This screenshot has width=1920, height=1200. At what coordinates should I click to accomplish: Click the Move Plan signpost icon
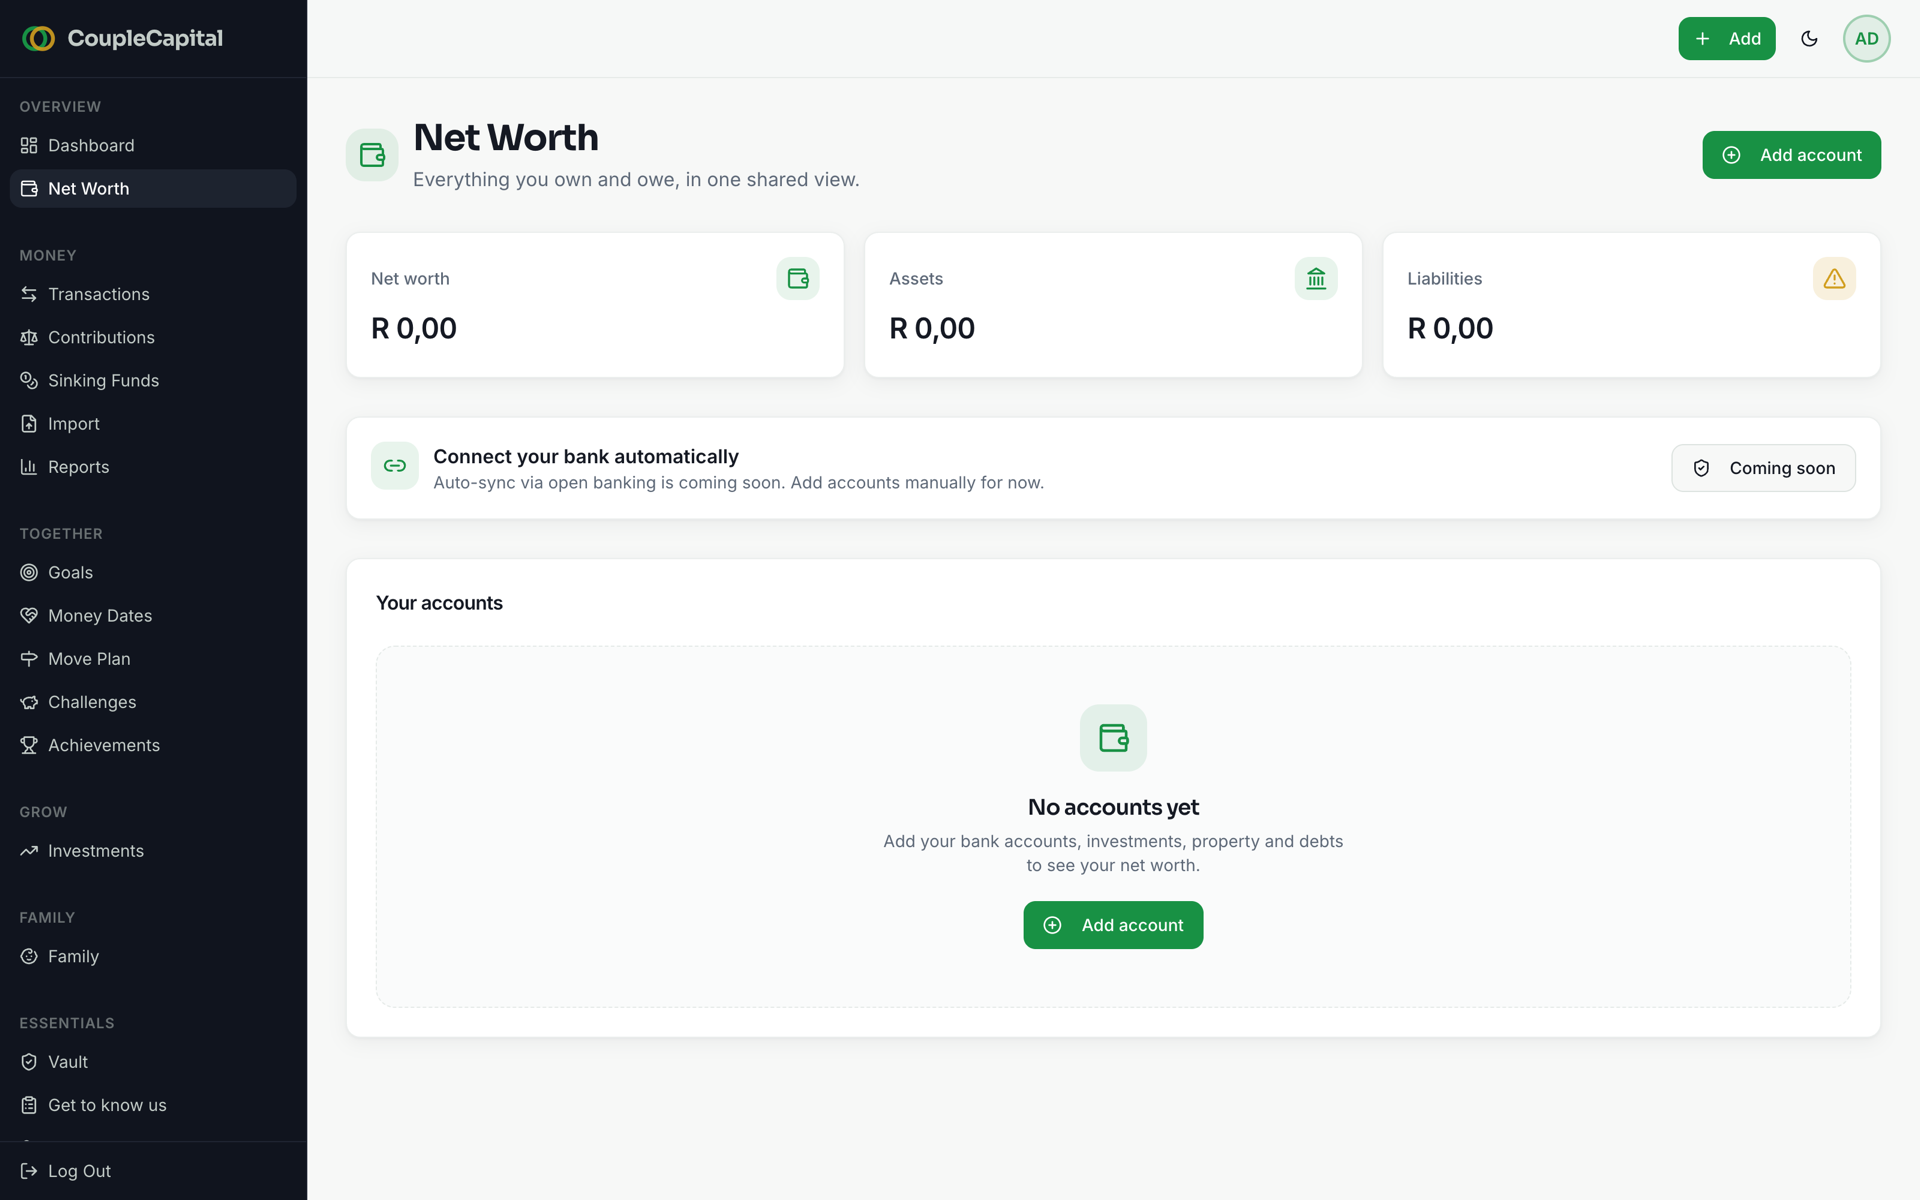point(29,658)
